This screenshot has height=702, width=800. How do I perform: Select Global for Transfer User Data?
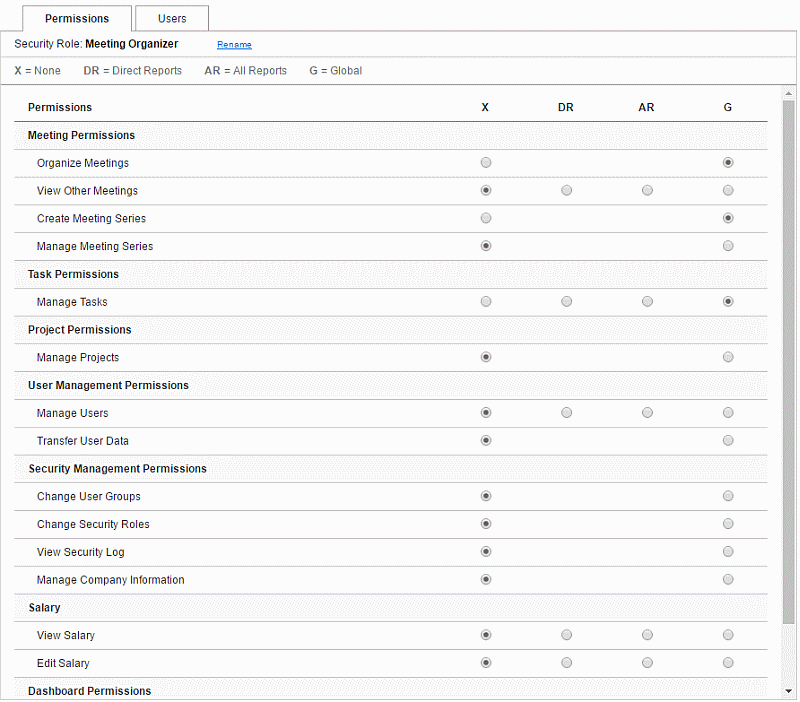click(728, 440)
